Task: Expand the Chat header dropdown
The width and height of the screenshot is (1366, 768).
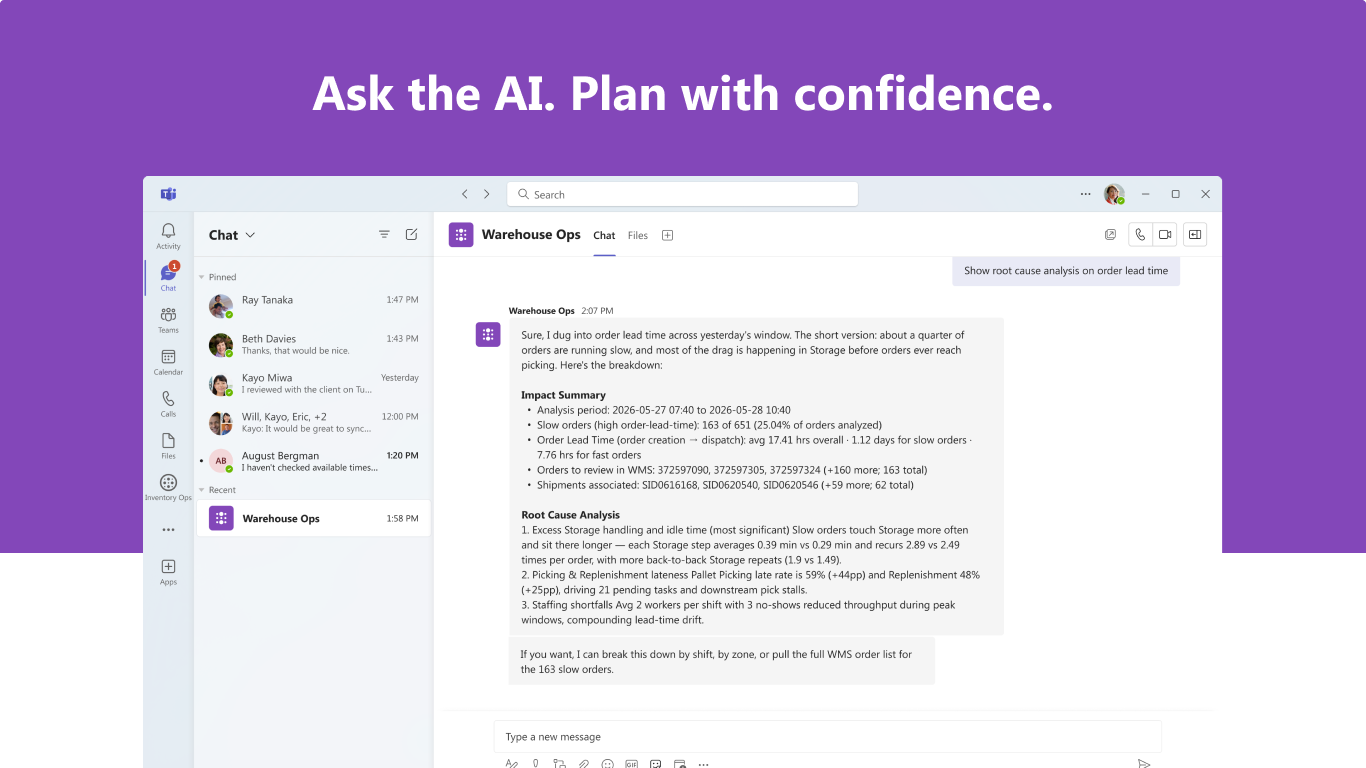Action: coord(250,235)
